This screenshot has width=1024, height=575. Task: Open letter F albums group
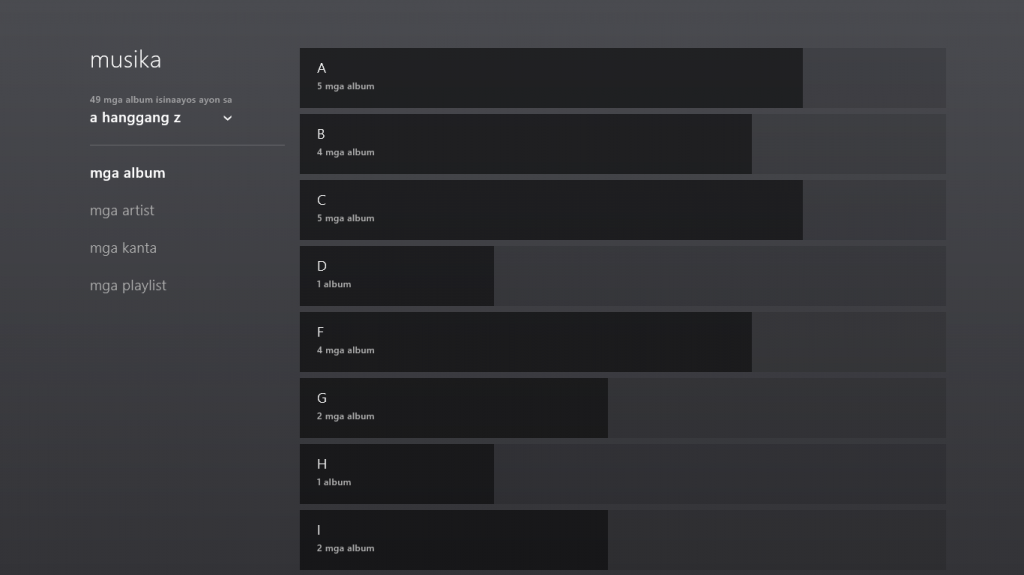(525, 342)
